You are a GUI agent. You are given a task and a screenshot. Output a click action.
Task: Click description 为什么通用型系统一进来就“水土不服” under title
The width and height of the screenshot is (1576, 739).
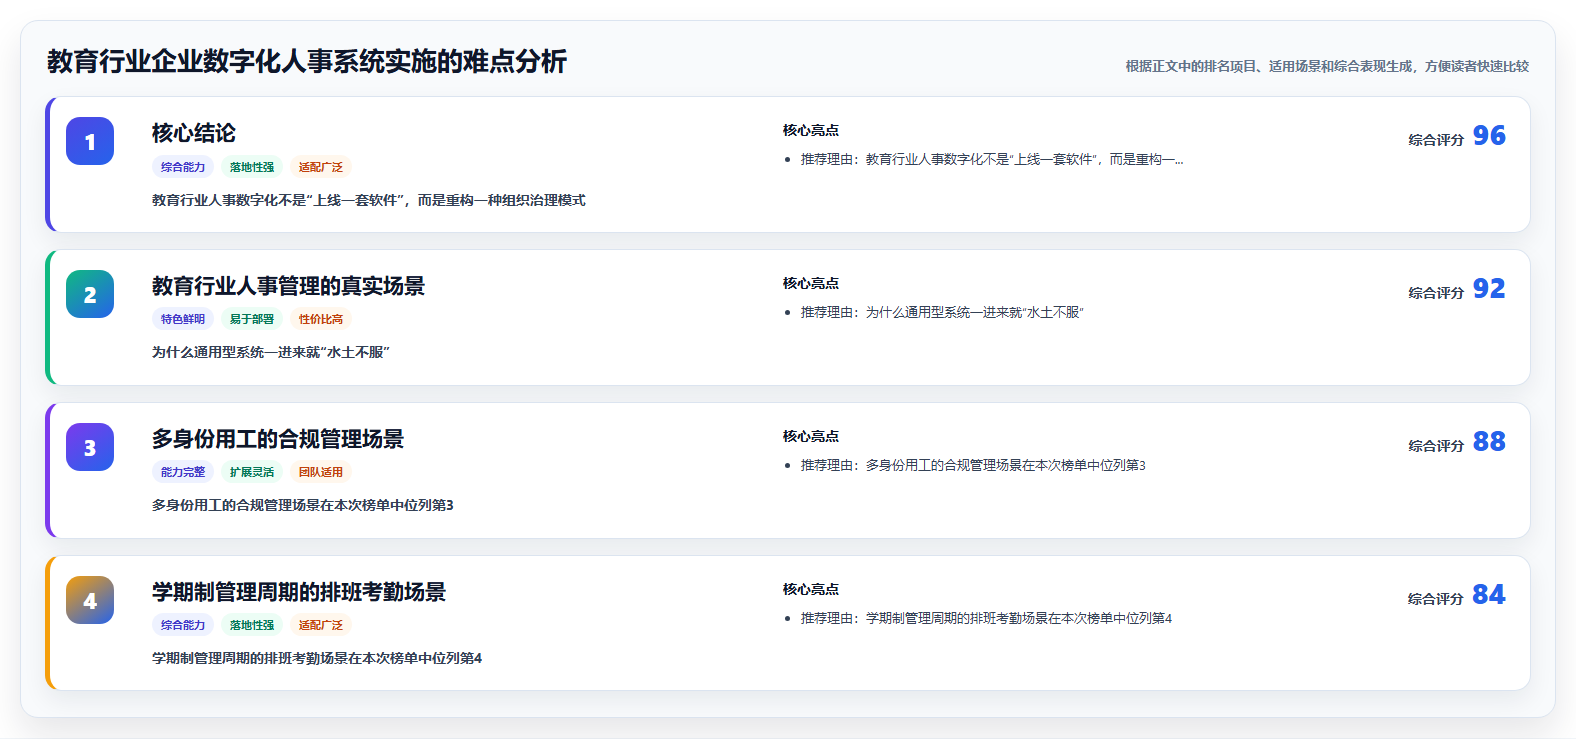coord(271,352)
